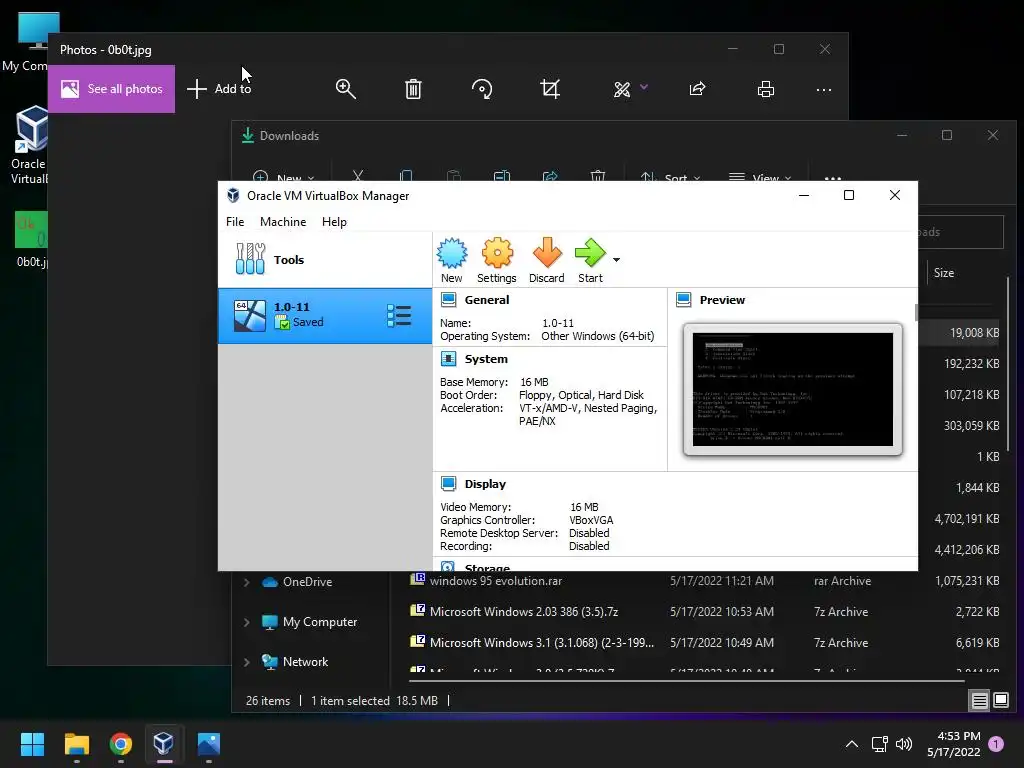The width and height of the screenshot is (1024, 768).
Task: Click the General section header
Action: tap(487, 300)
